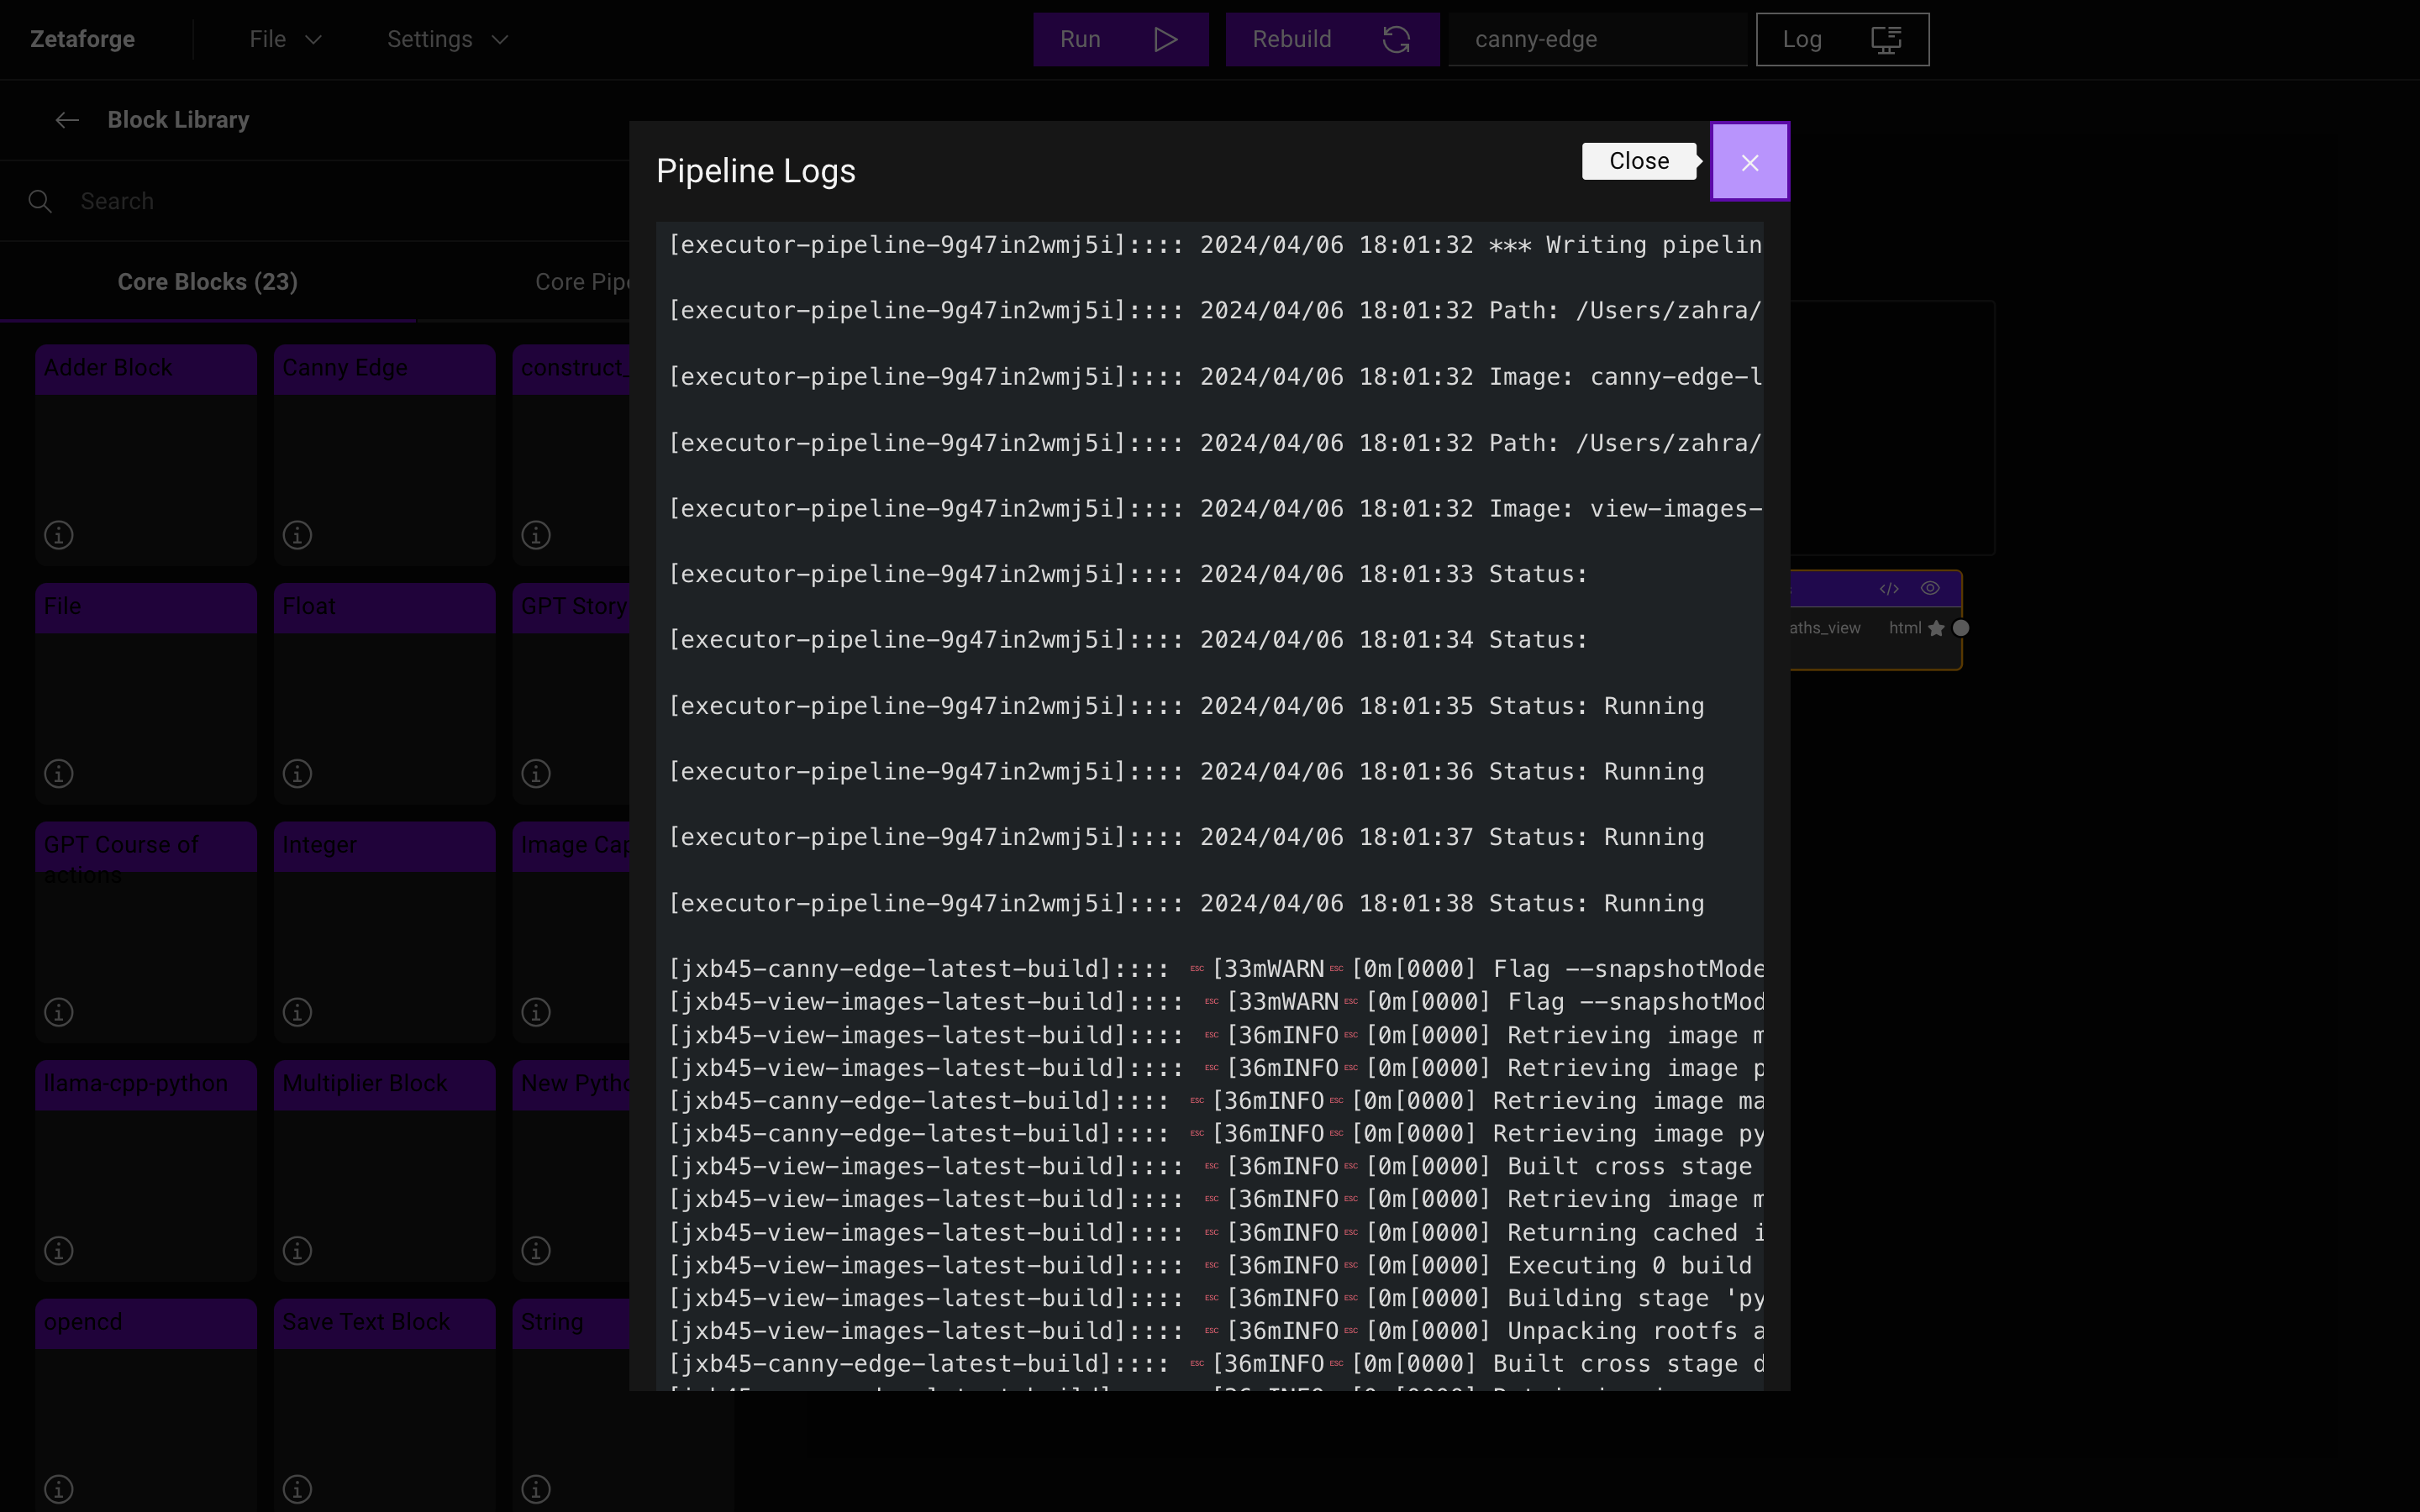Select the Canny Edge block card
Screen dimensions: 2420x1512
pos(384,455)
